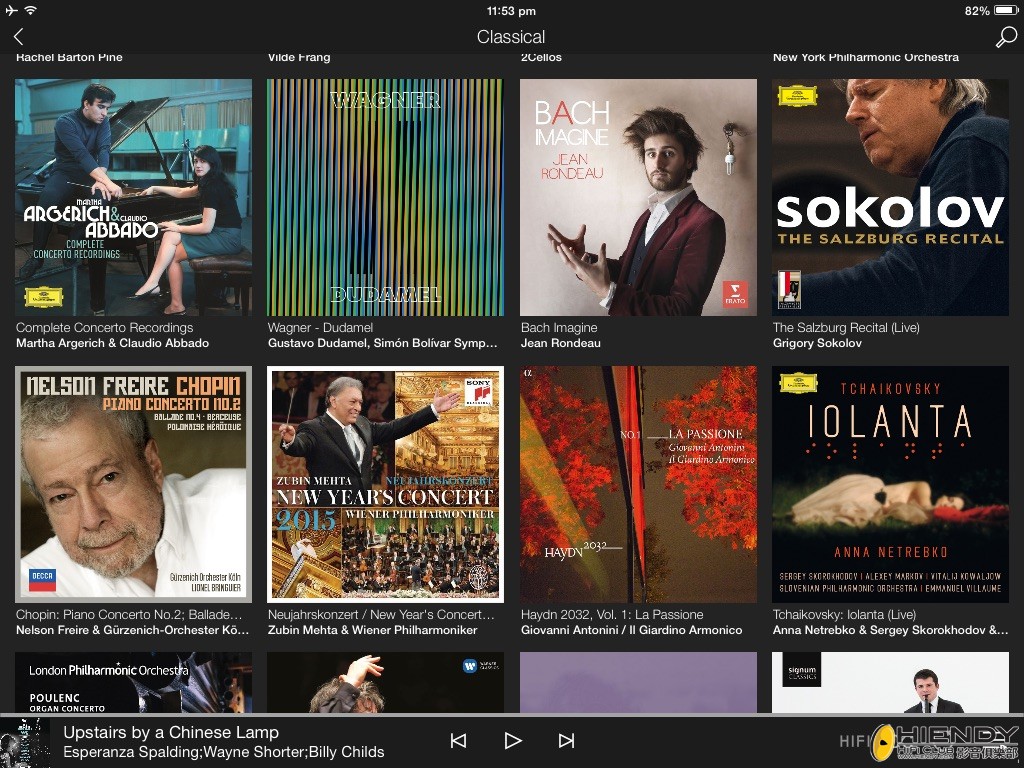The image size is (1024, 768).
Task: Select the Wagner Dudamel album cover
Action: [x=385, y=198]
